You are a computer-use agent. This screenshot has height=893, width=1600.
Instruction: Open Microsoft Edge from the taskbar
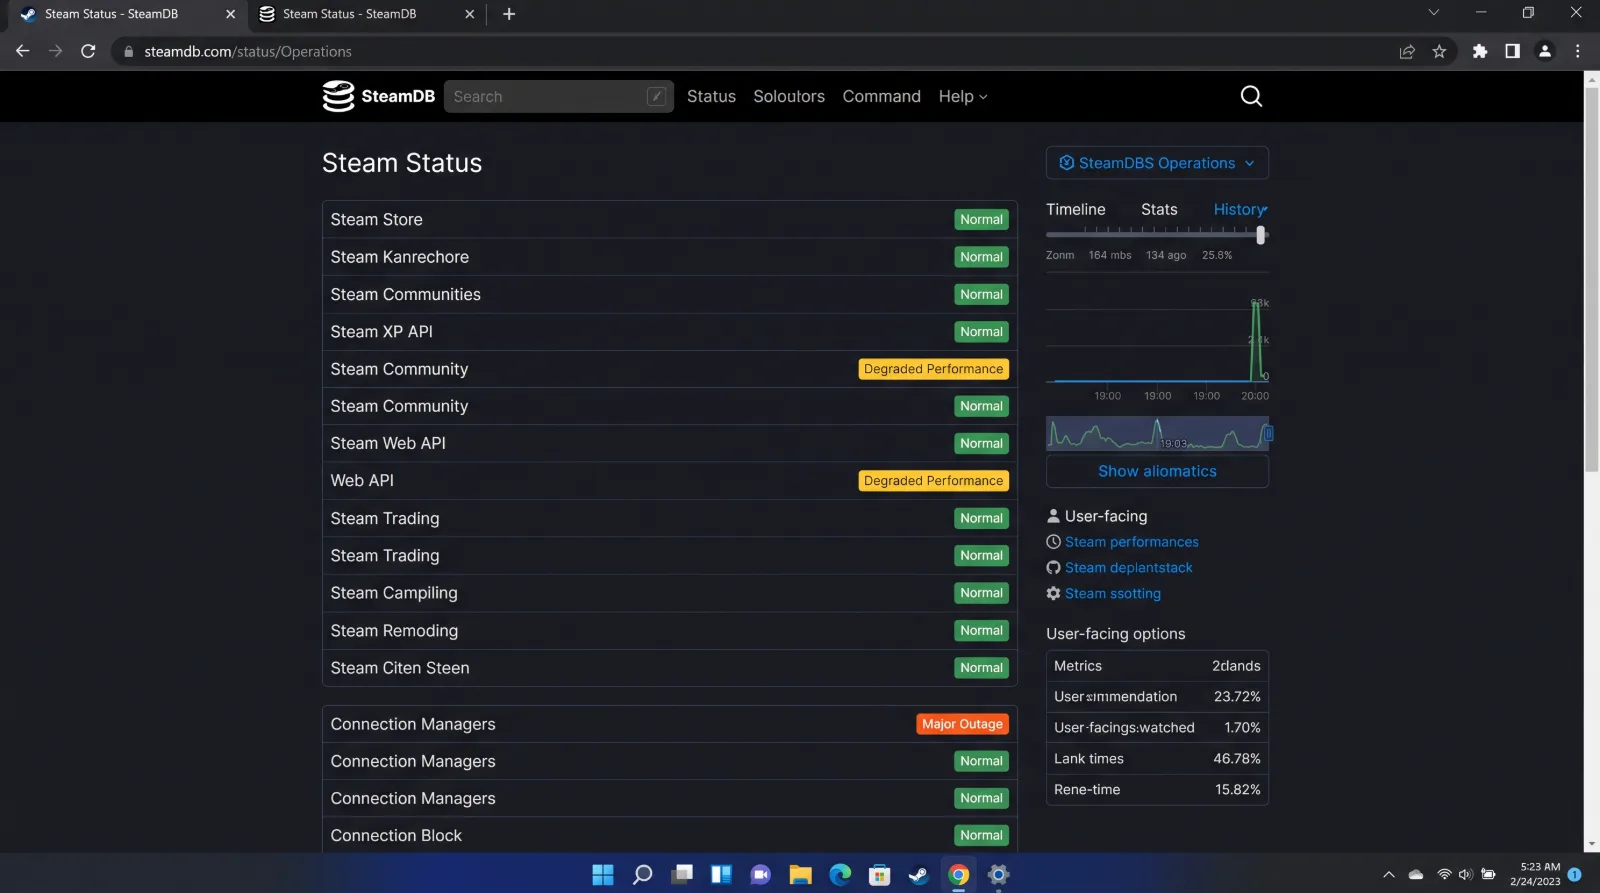pyautogui.click(x=840, y=875)
